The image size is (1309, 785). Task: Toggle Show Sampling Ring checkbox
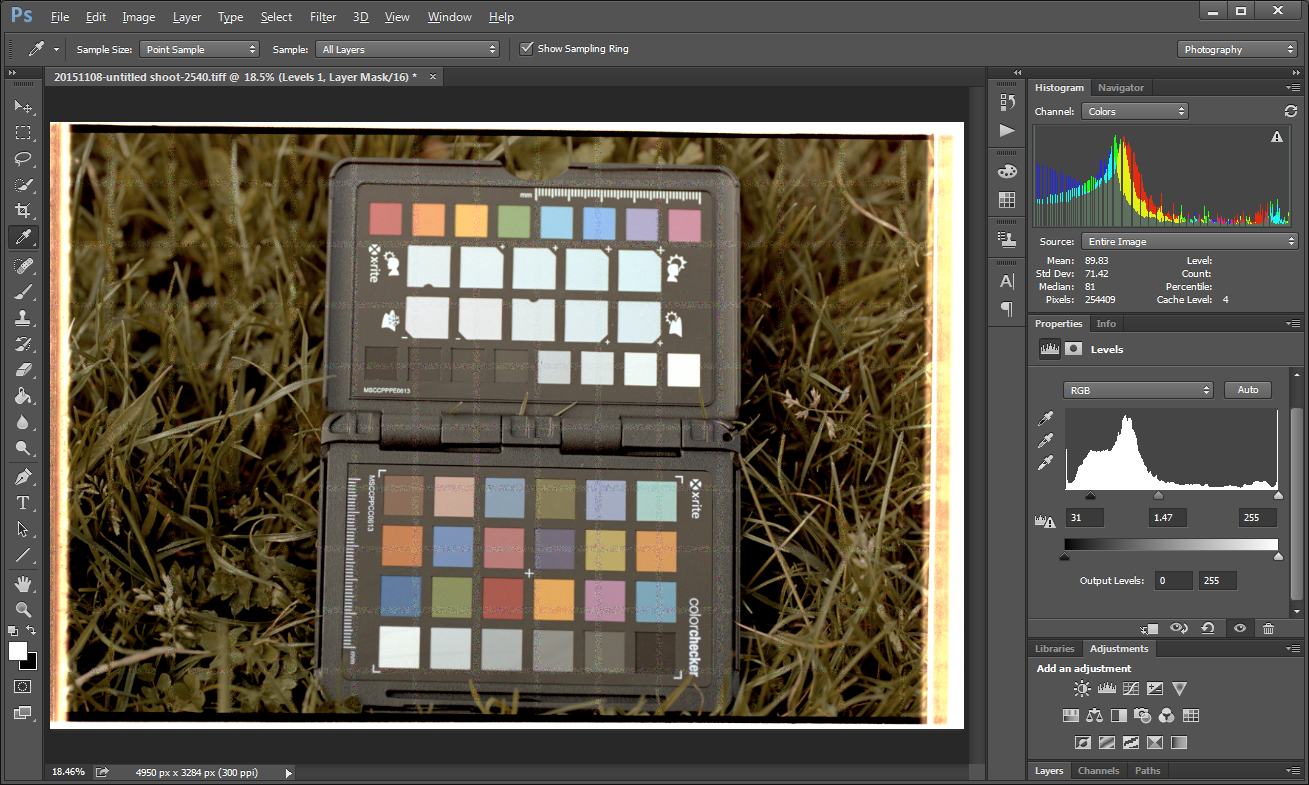[x=527, y=48]
